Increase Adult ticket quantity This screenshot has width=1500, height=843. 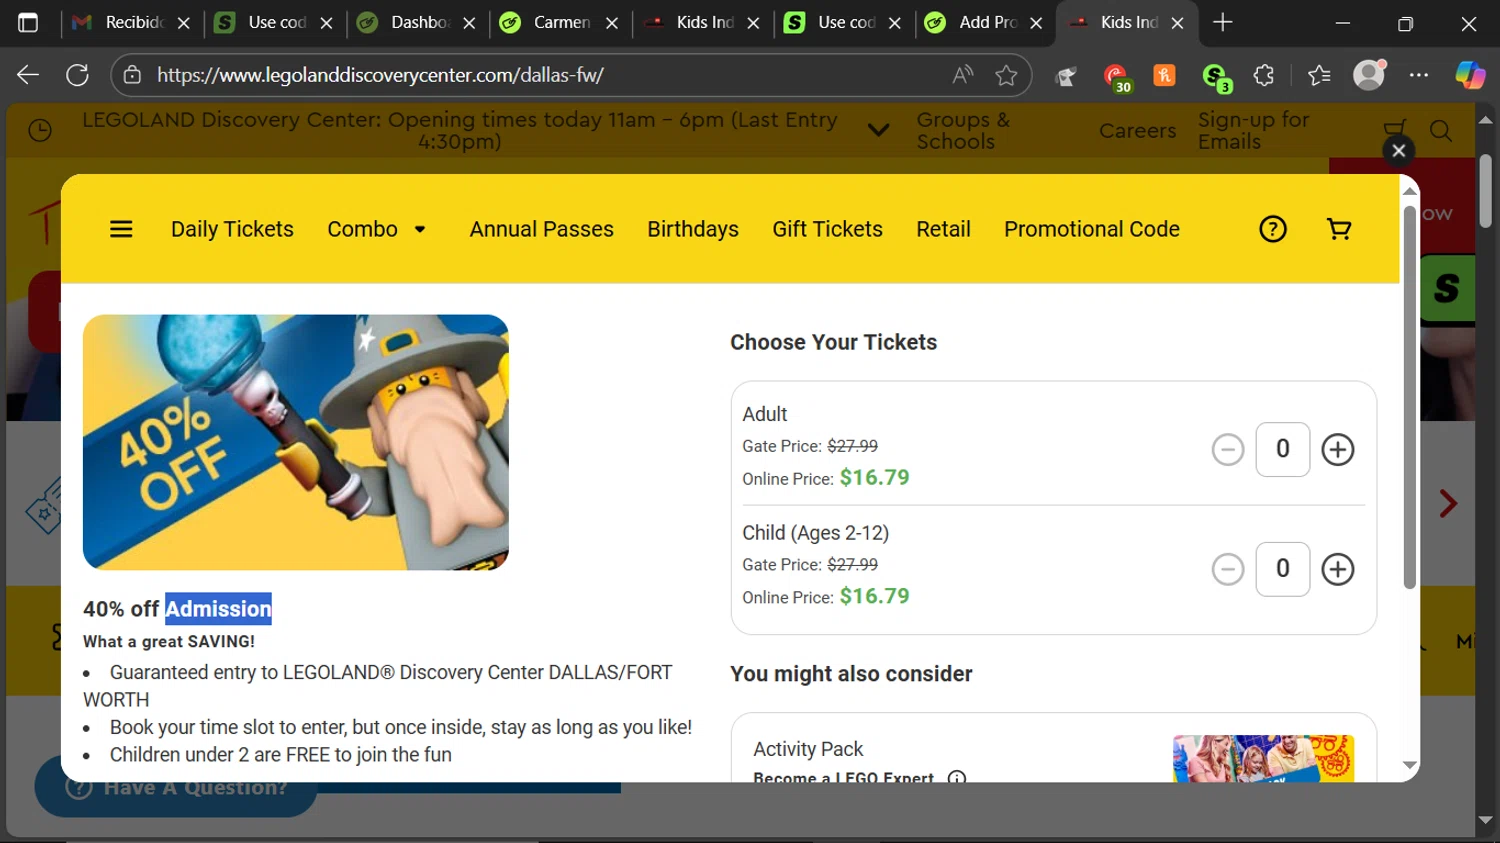1338,450
